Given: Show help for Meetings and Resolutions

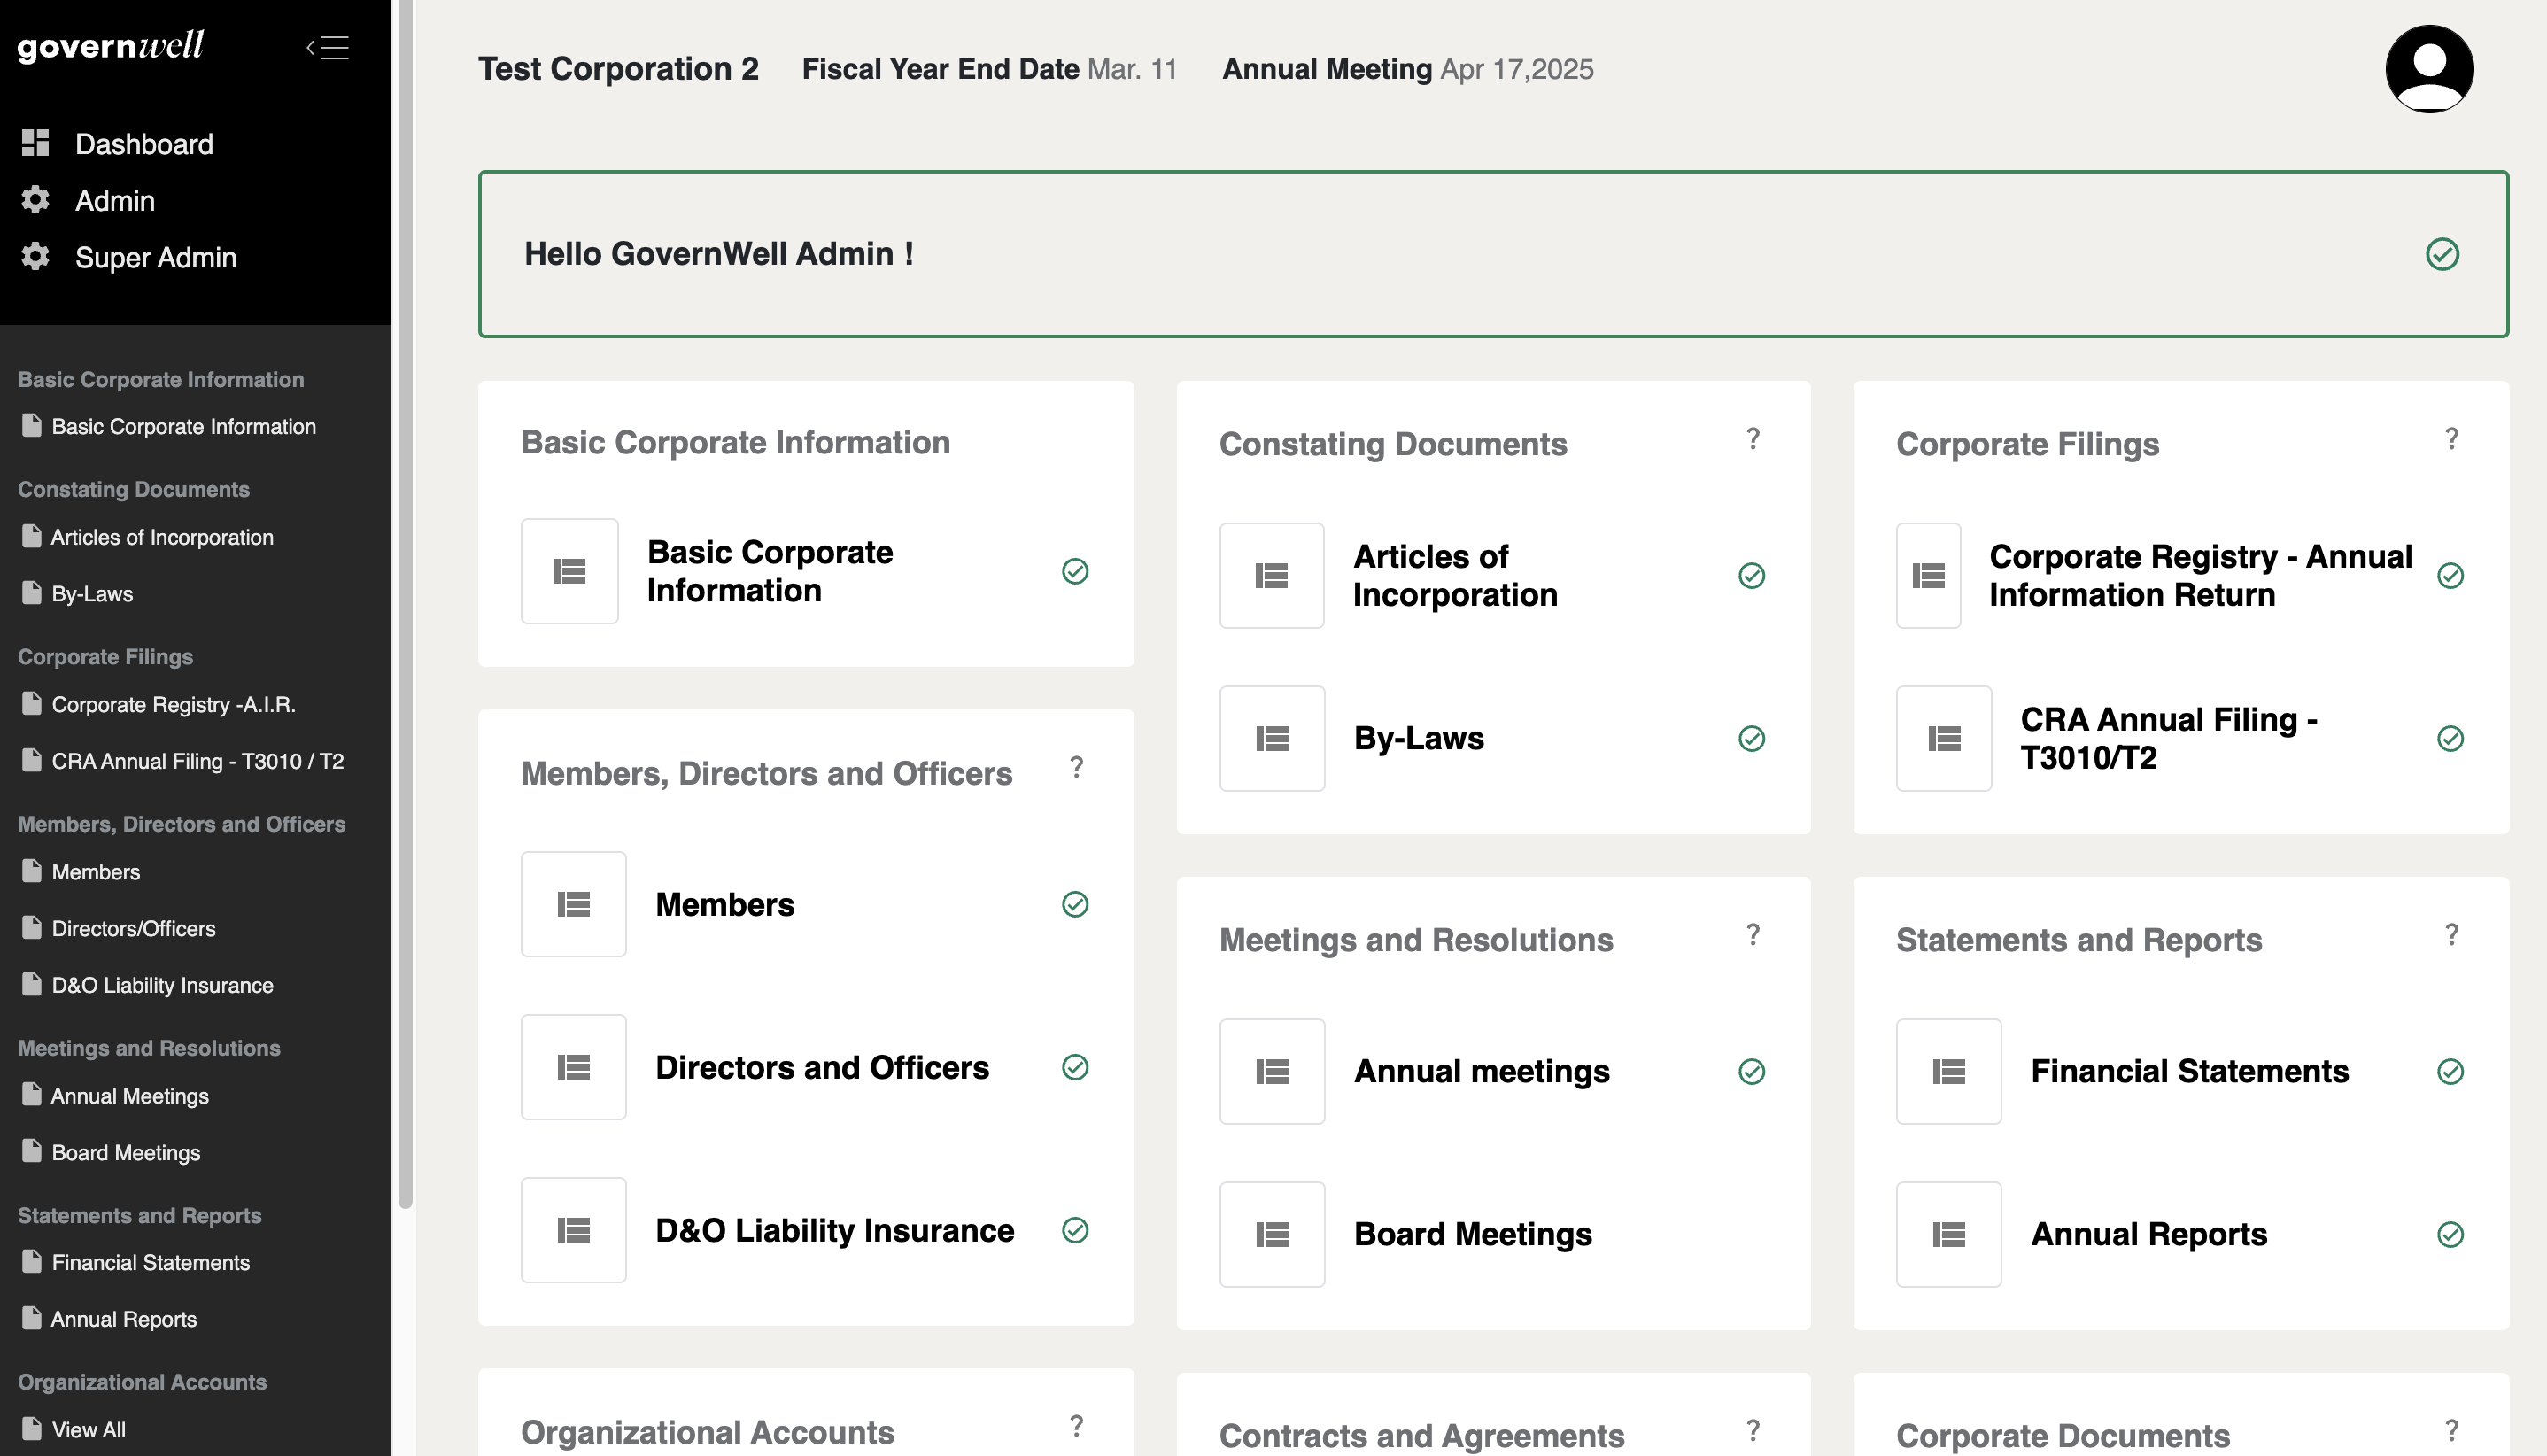Looking at the screenshot, I should 1752,935.
